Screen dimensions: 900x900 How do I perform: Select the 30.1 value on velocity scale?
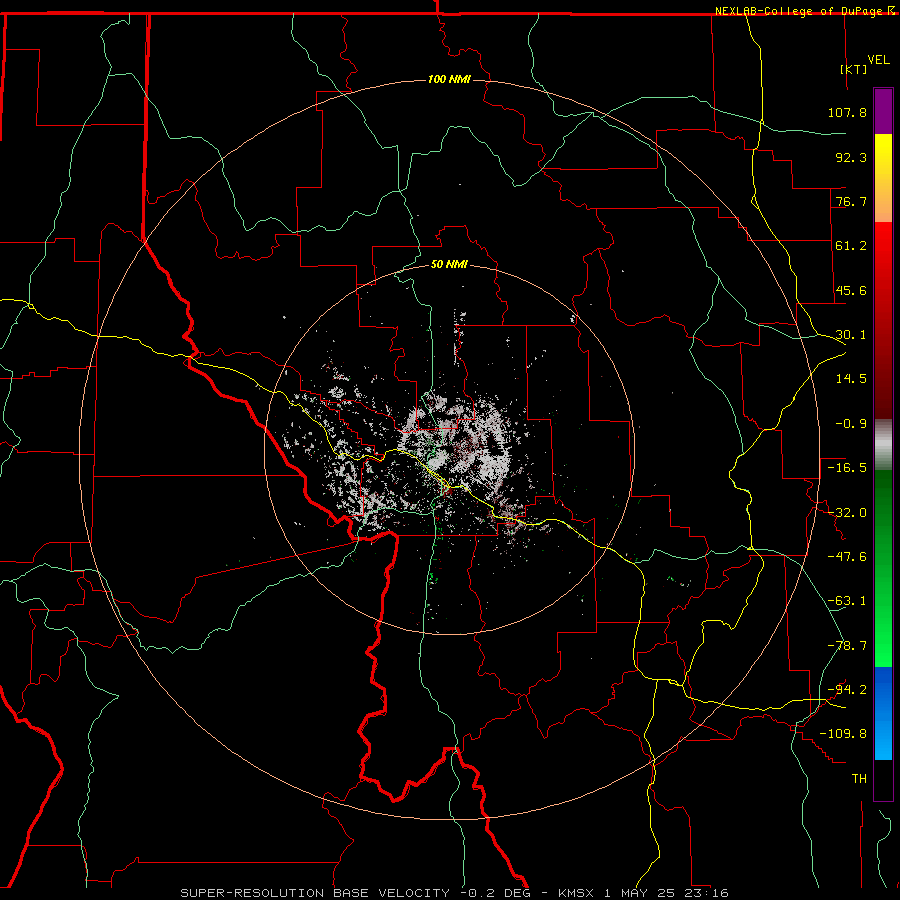[851, 335]
